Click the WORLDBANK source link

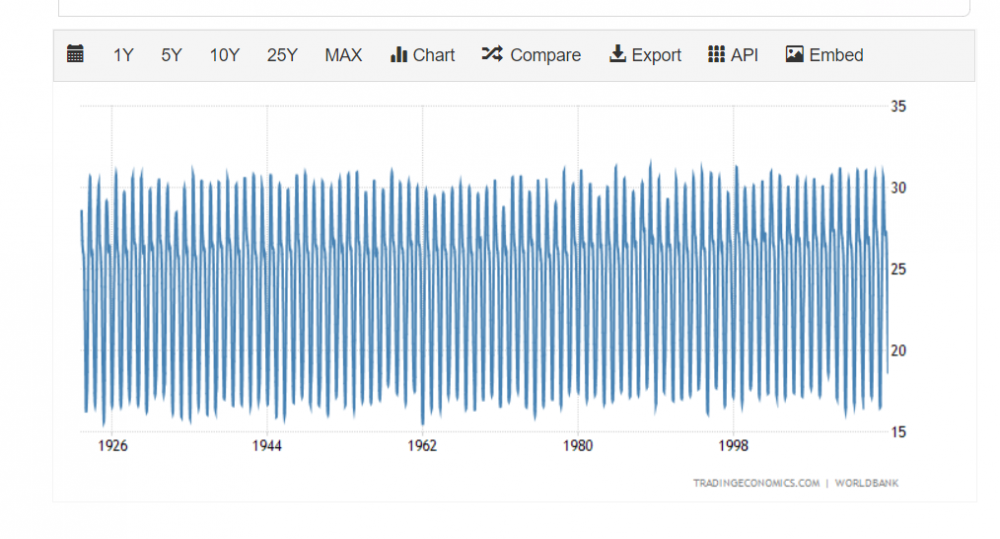click(867, 484)
